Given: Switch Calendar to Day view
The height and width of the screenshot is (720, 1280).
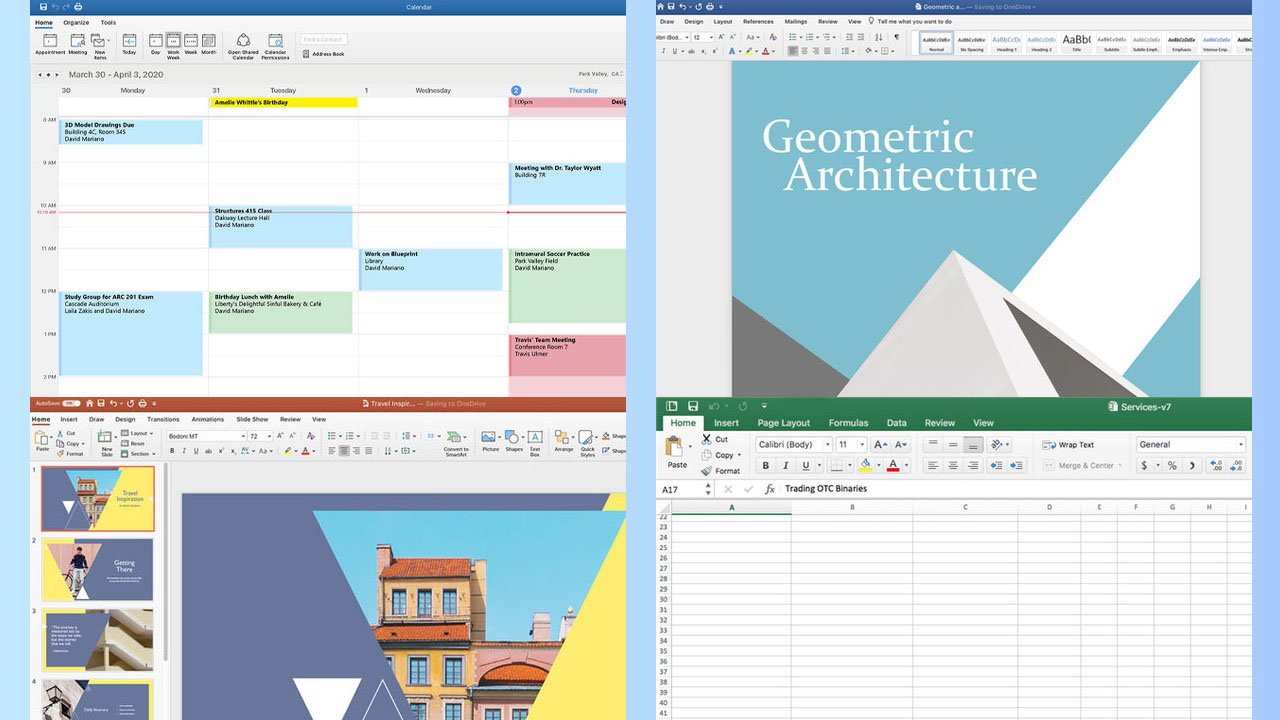Looking at the screenshot, I should coord(155,44).
